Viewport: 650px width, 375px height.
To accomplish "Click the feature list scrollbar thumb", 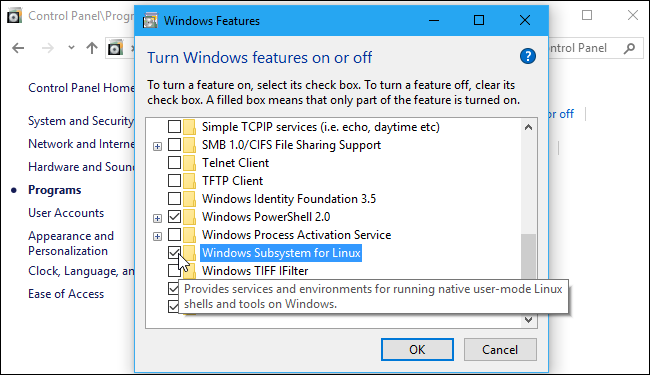I will coord(529,257).
